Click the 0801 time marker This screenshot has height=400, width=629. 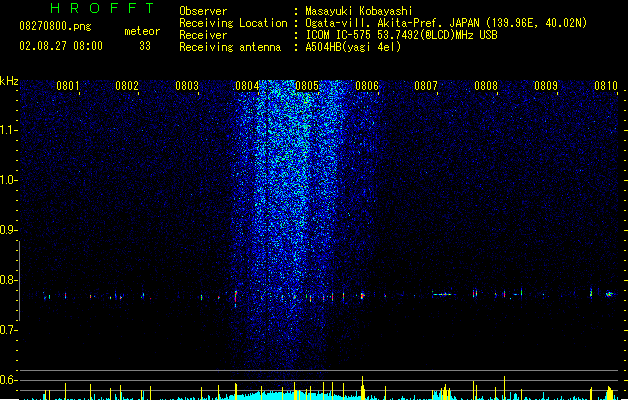coord(67,86)
